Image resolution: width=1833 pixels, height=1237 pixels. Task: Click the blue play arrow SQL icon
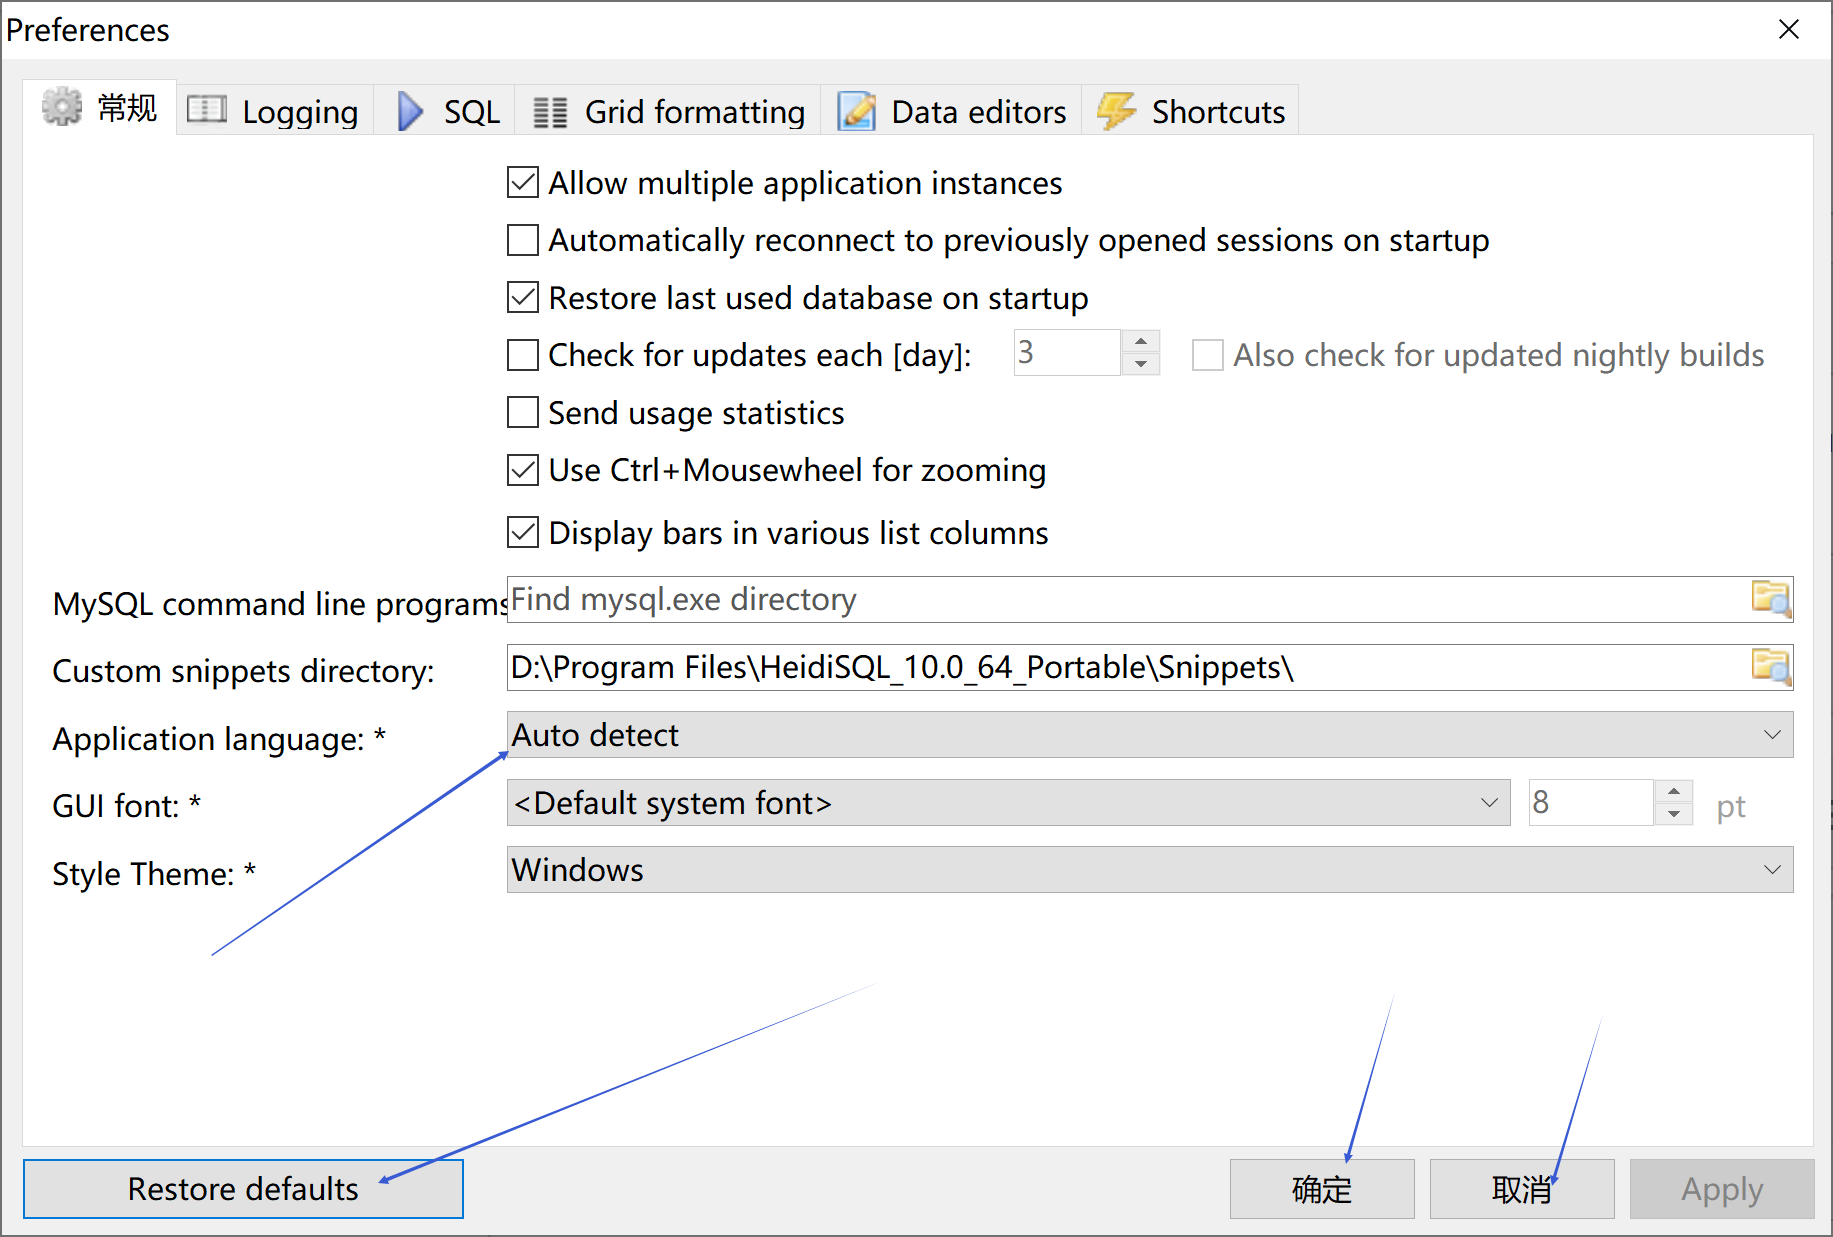coord(410,111)
